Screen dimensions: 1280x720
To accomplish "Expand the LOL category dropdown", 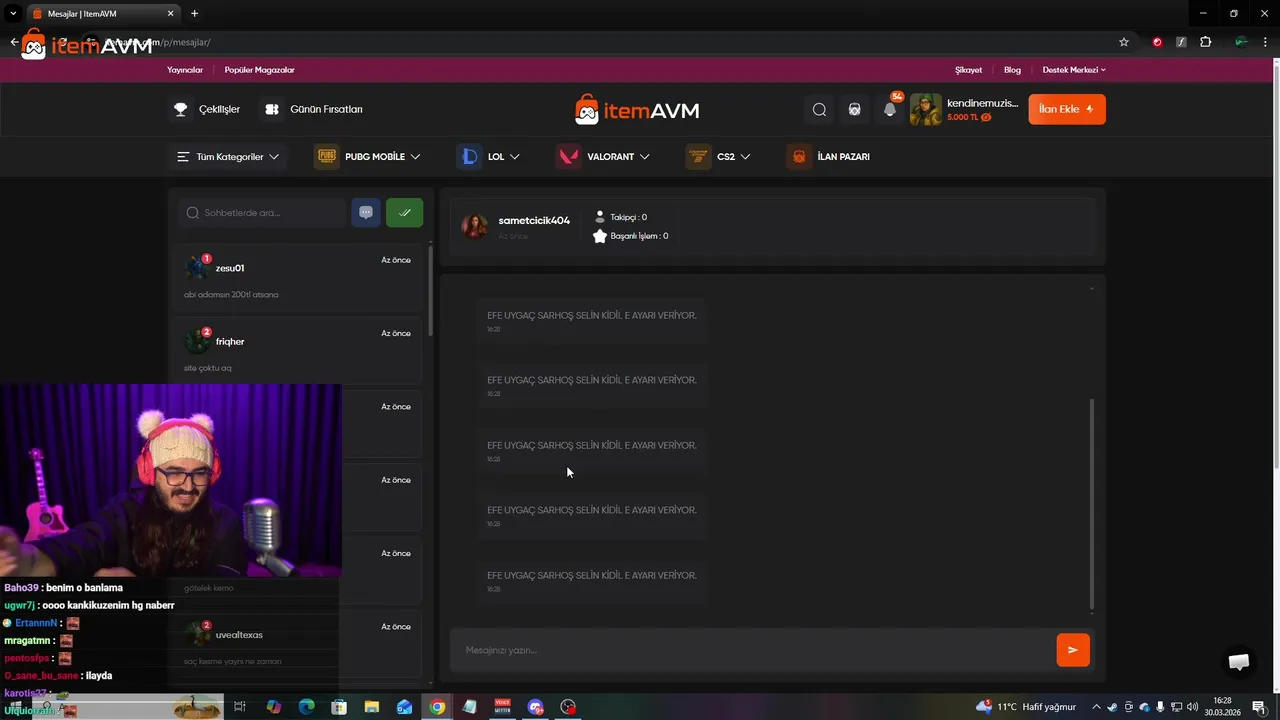I will coord(489,157).
